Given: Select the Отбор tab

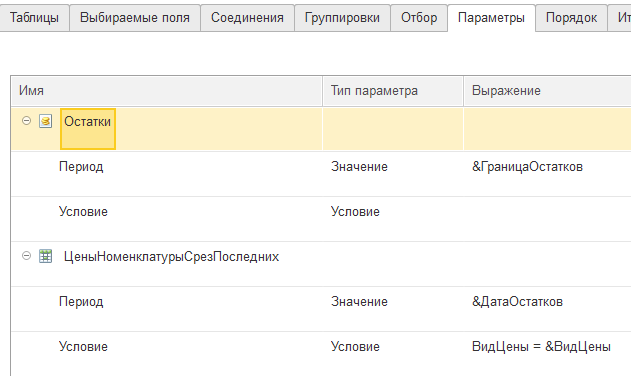Looking at the screenshot, I should pyautogui.click(x=419, y=18).
